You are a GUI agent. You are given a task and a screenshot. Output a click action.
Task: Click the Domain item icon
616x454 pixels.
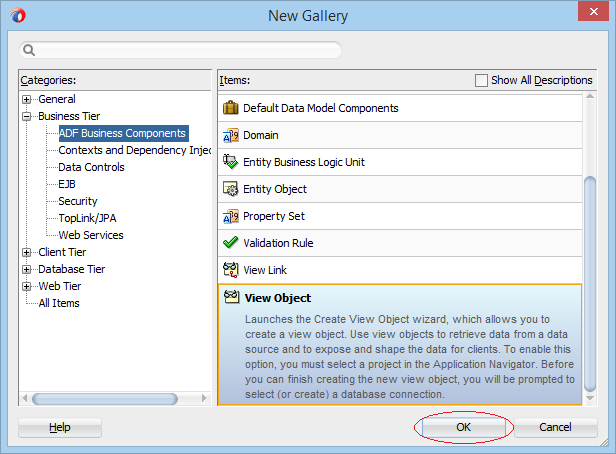[231, 135]
